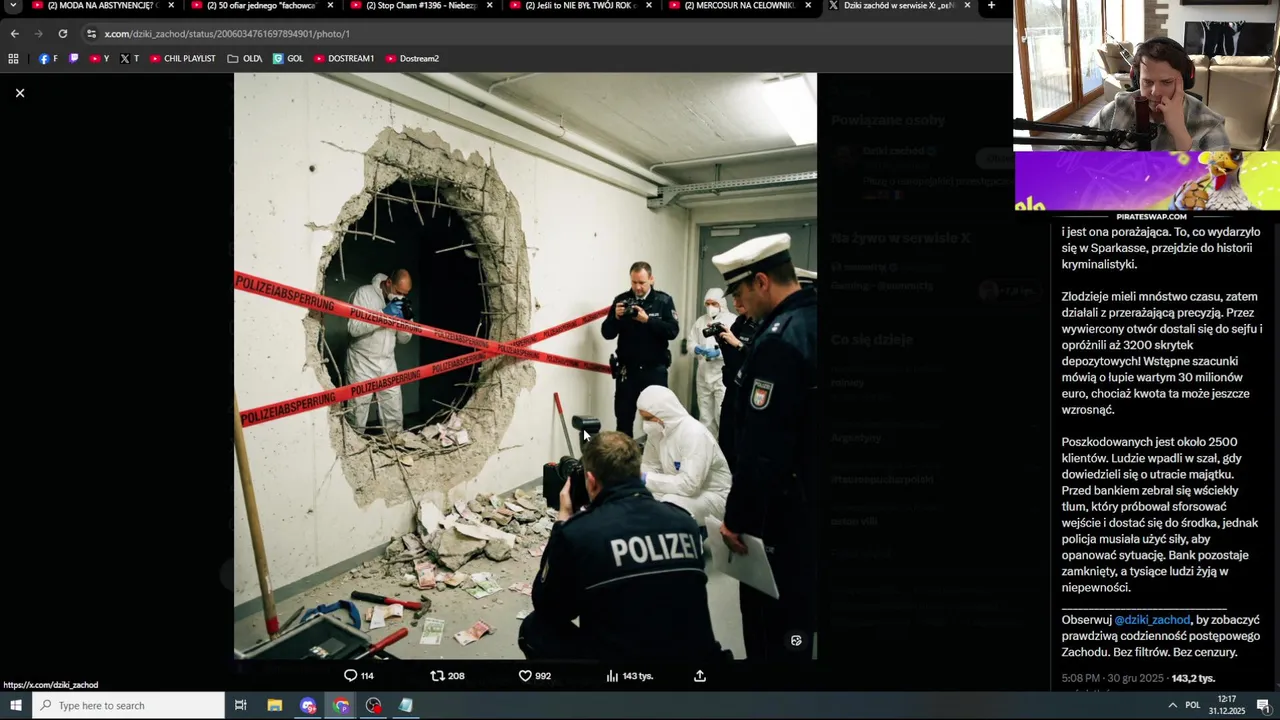Click the image options icon on photo corner
The image size is (1280, 720).
point(796,641)
